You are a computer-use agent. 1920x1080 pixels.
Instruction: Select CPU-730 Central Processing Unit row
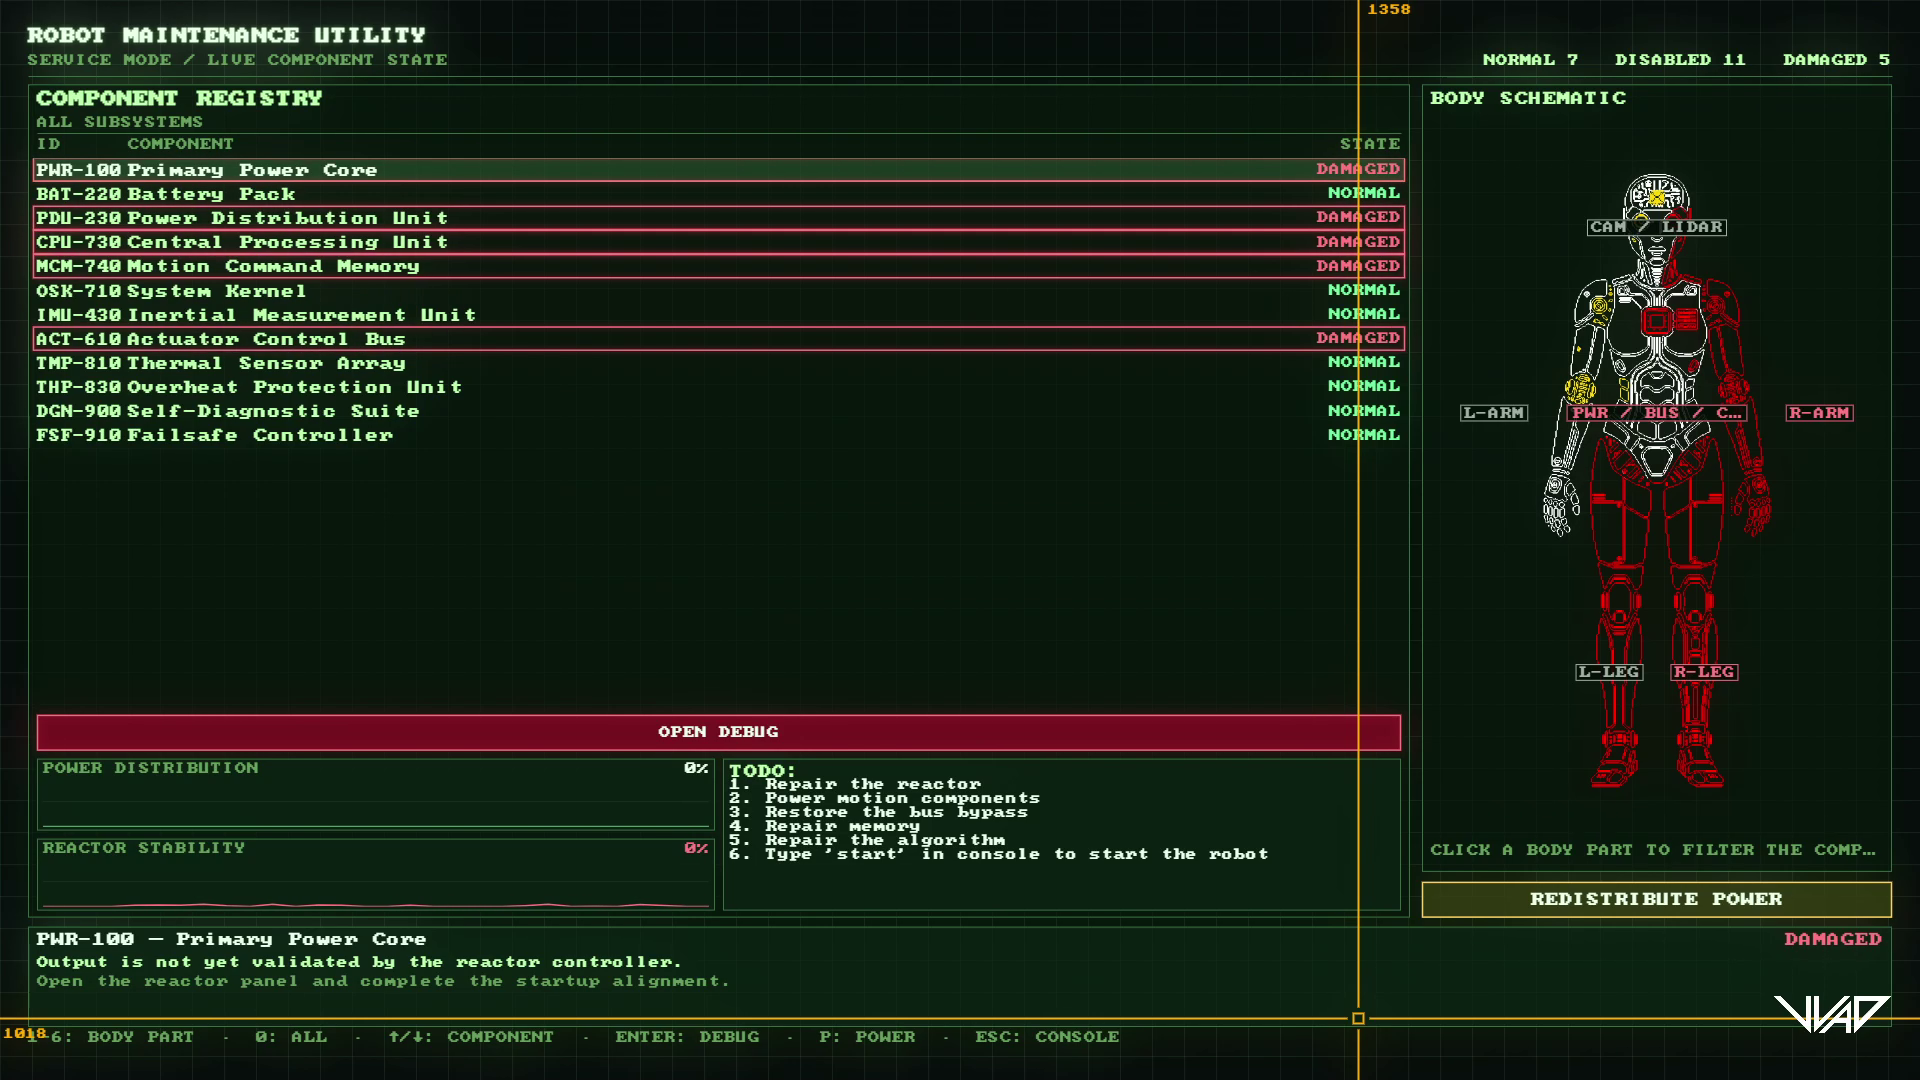(718, 242)
